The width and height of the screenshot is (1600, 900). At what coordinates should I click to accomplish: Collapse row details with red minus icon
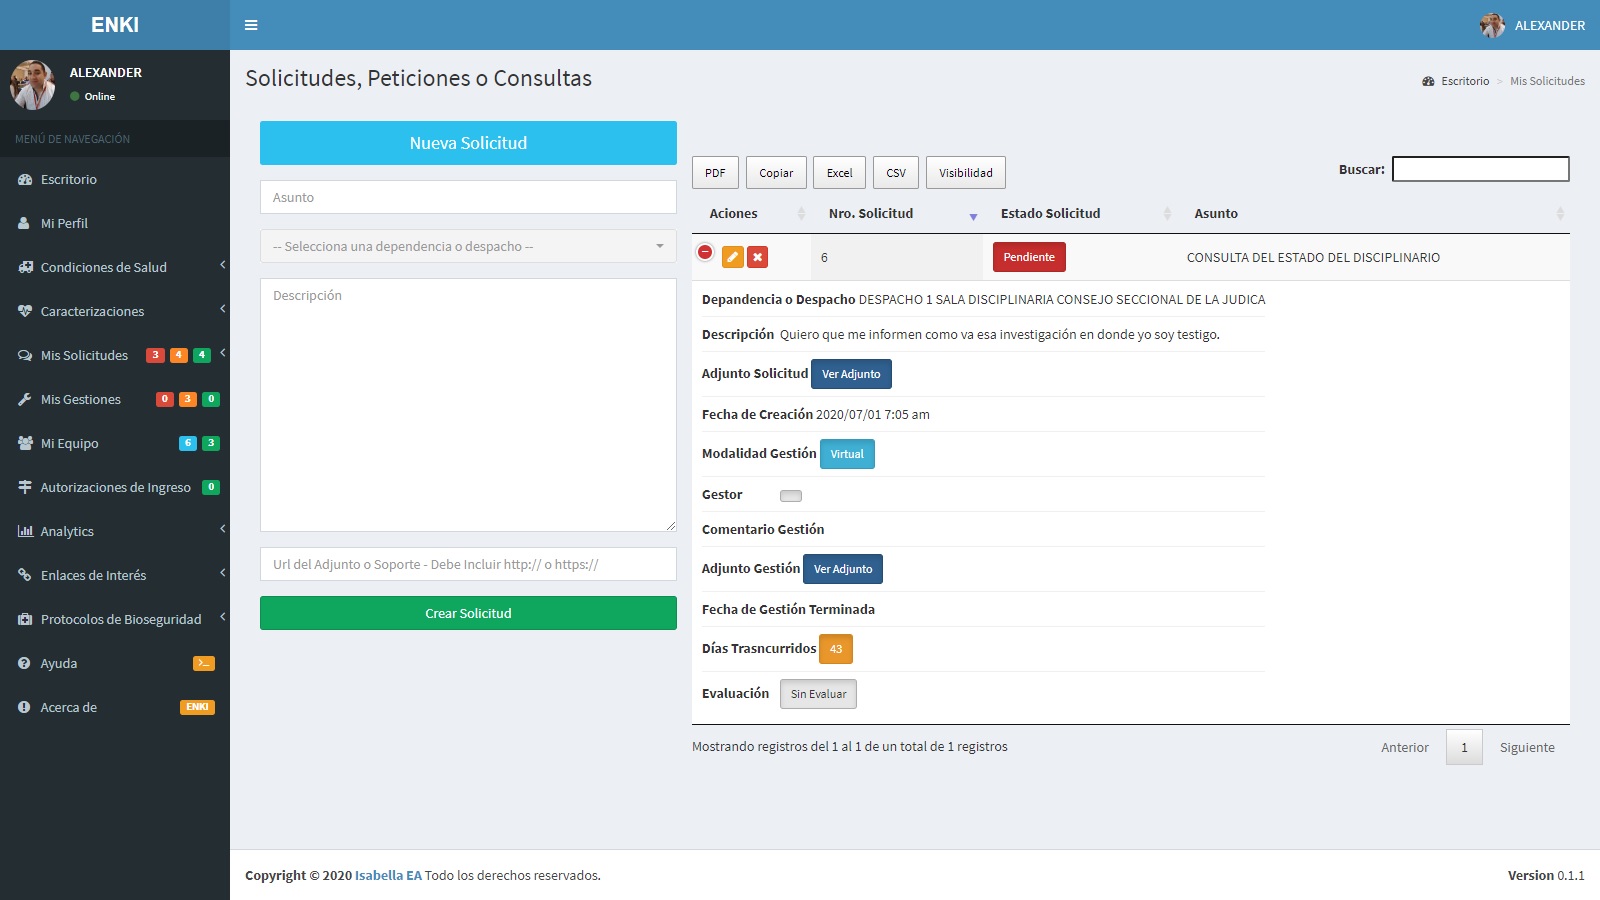[x=705, y=252]
